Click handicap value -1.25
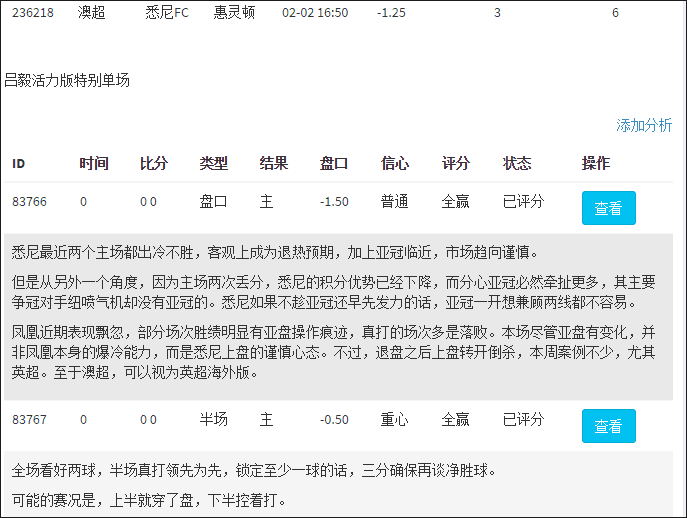 (391, 13)
